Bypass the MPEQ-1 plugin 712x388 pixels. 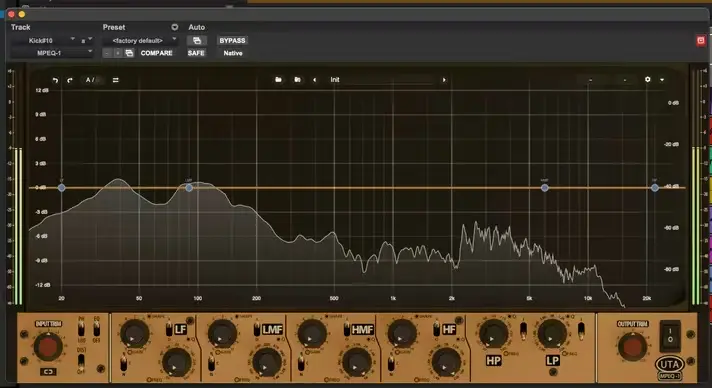pyautogui.click(x=232, y=40)
